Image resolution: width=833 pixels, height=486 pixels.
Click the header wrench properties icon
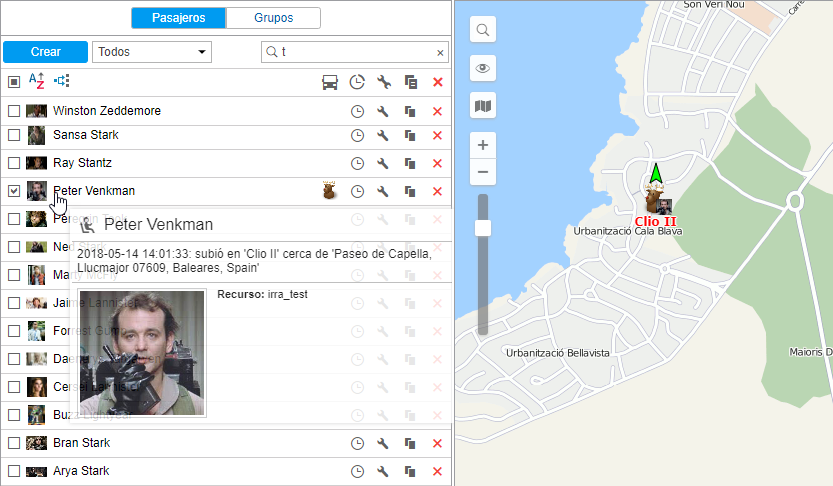click(x=384, y=82)
